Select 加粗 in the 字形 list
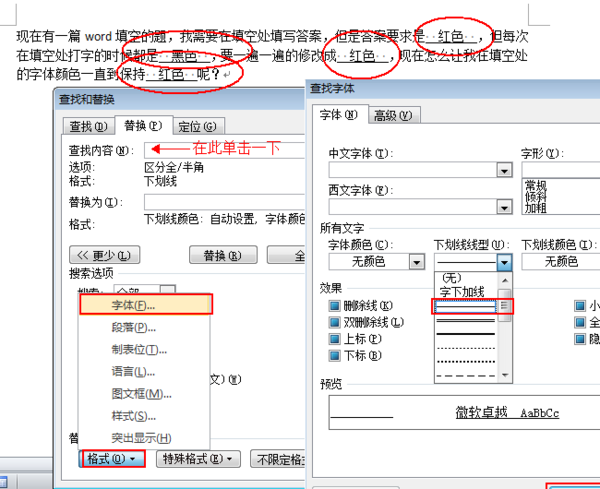600x489 pixels. click(536, 208)
